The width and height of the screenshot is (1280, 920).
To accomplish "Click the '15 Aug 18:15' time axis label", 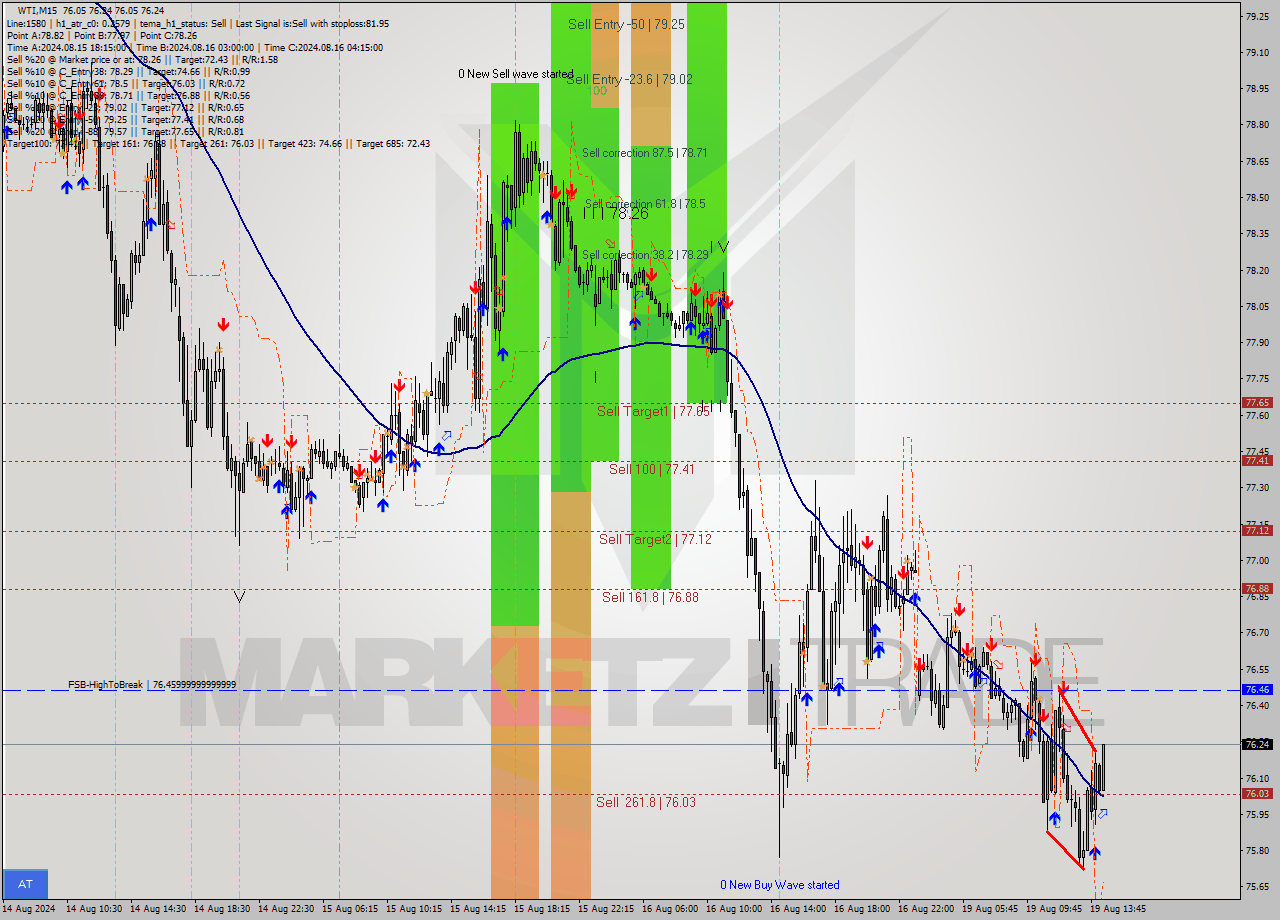I will click(x=542, y=909).
